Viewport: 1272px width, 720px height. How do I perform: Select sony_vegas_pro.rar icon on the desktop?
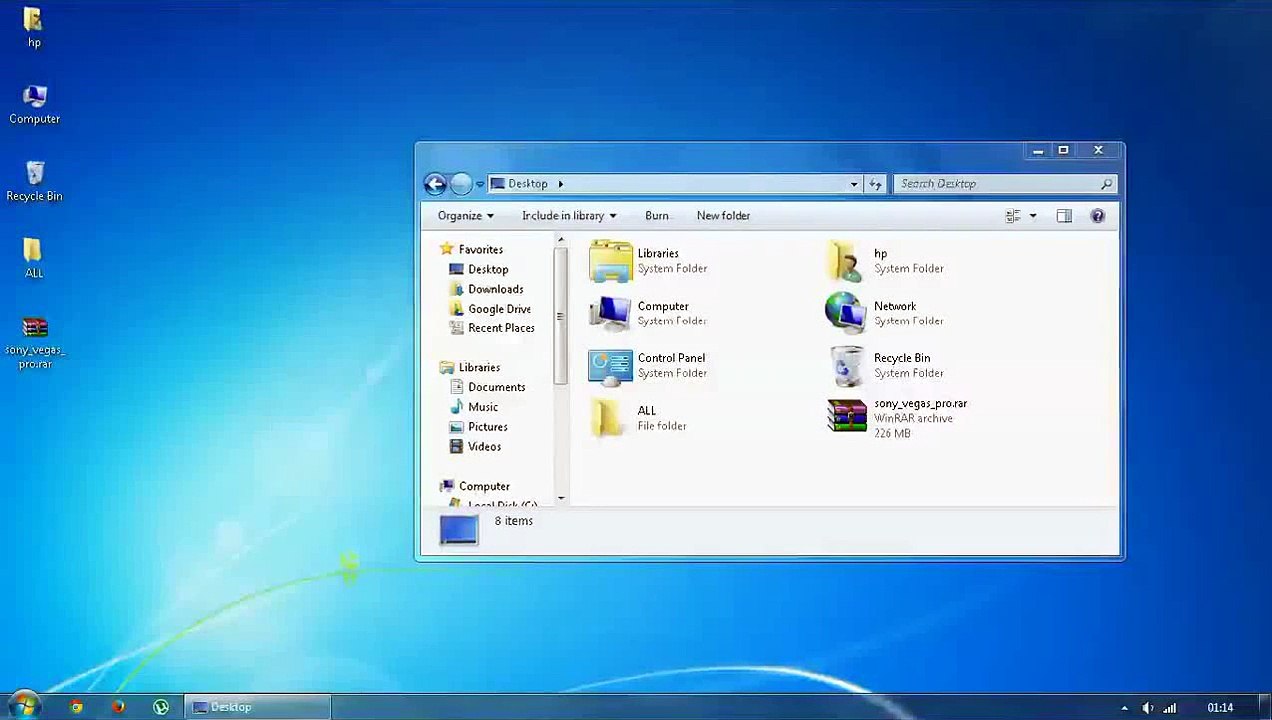click(35, 343)
